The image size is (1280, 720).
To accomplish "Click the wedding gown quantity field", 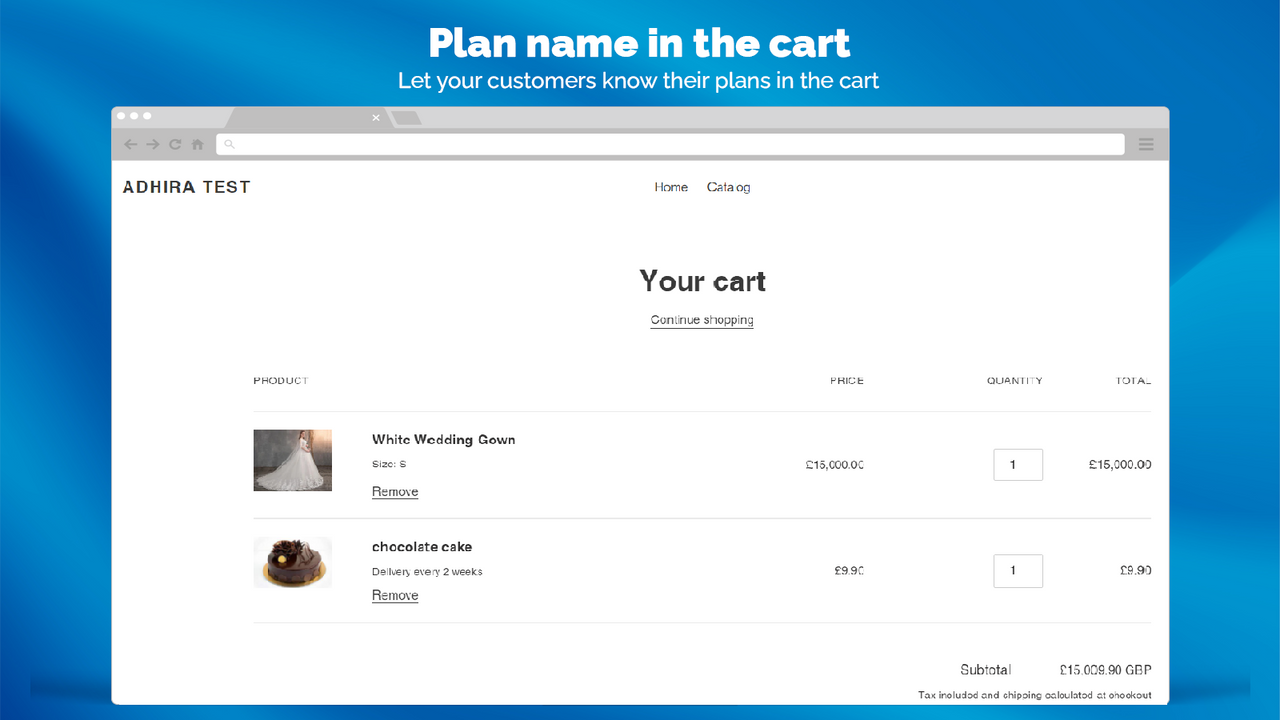I will pyautogui.click(x=1017, y=464).
